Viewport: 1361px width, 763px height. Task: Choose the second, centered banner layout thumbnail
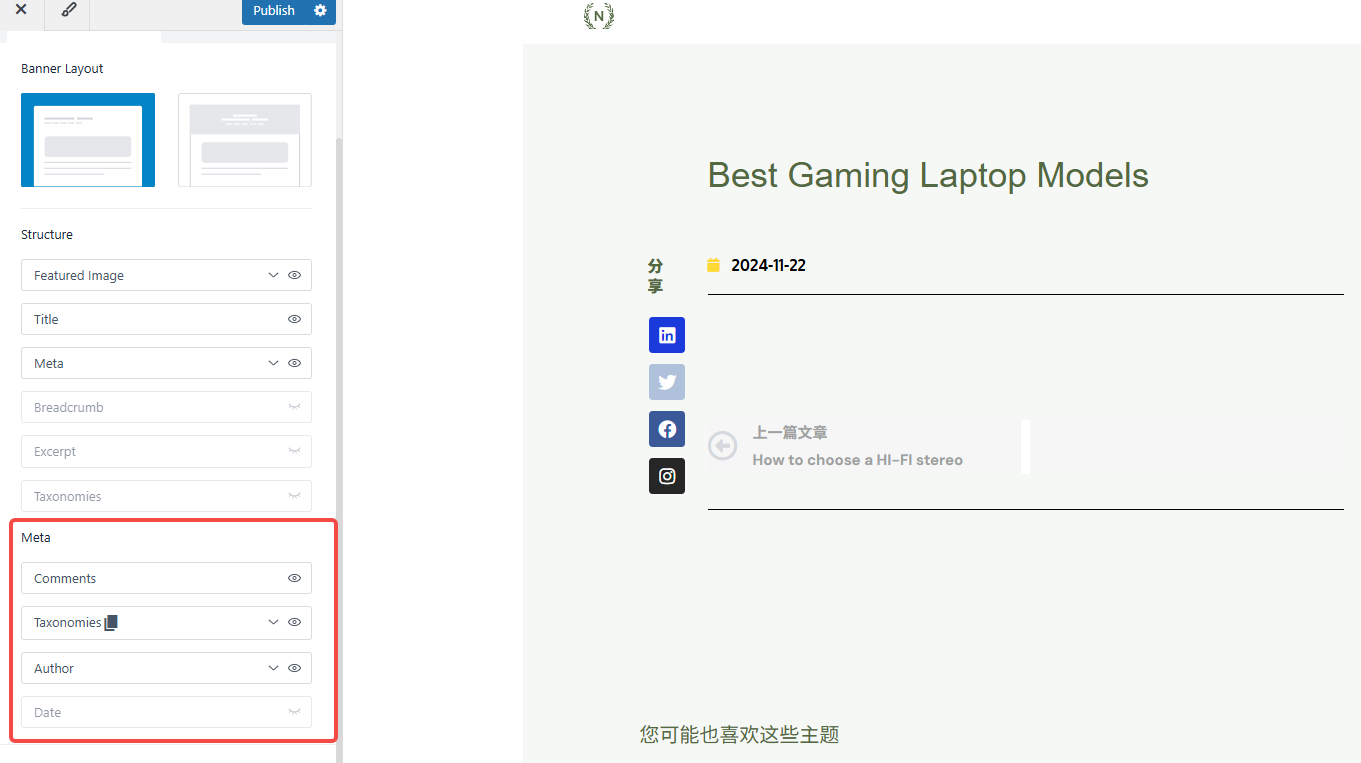click(245, 140)
